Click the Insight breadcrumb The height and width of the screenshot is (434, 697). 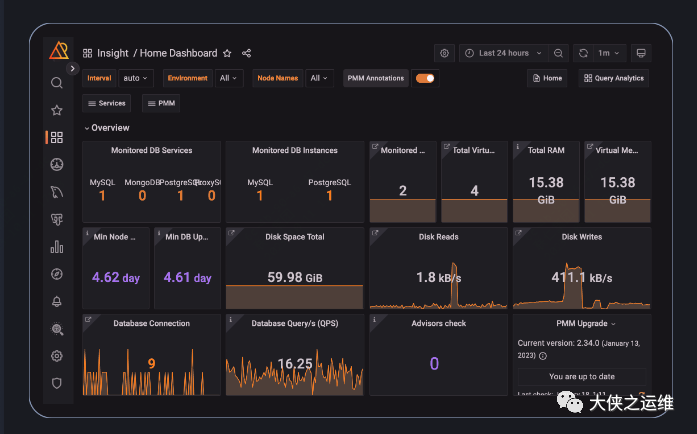pos(112,53)
